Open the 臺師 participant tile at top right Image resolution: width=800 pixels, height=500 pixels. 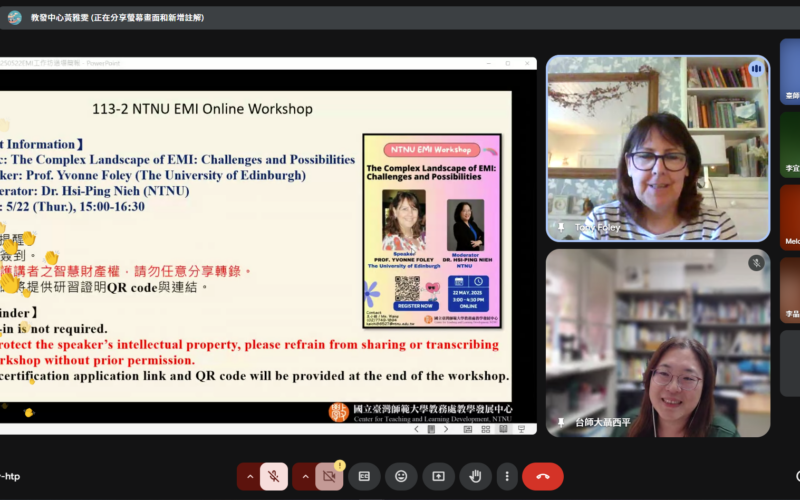click(x=790, y=71)
